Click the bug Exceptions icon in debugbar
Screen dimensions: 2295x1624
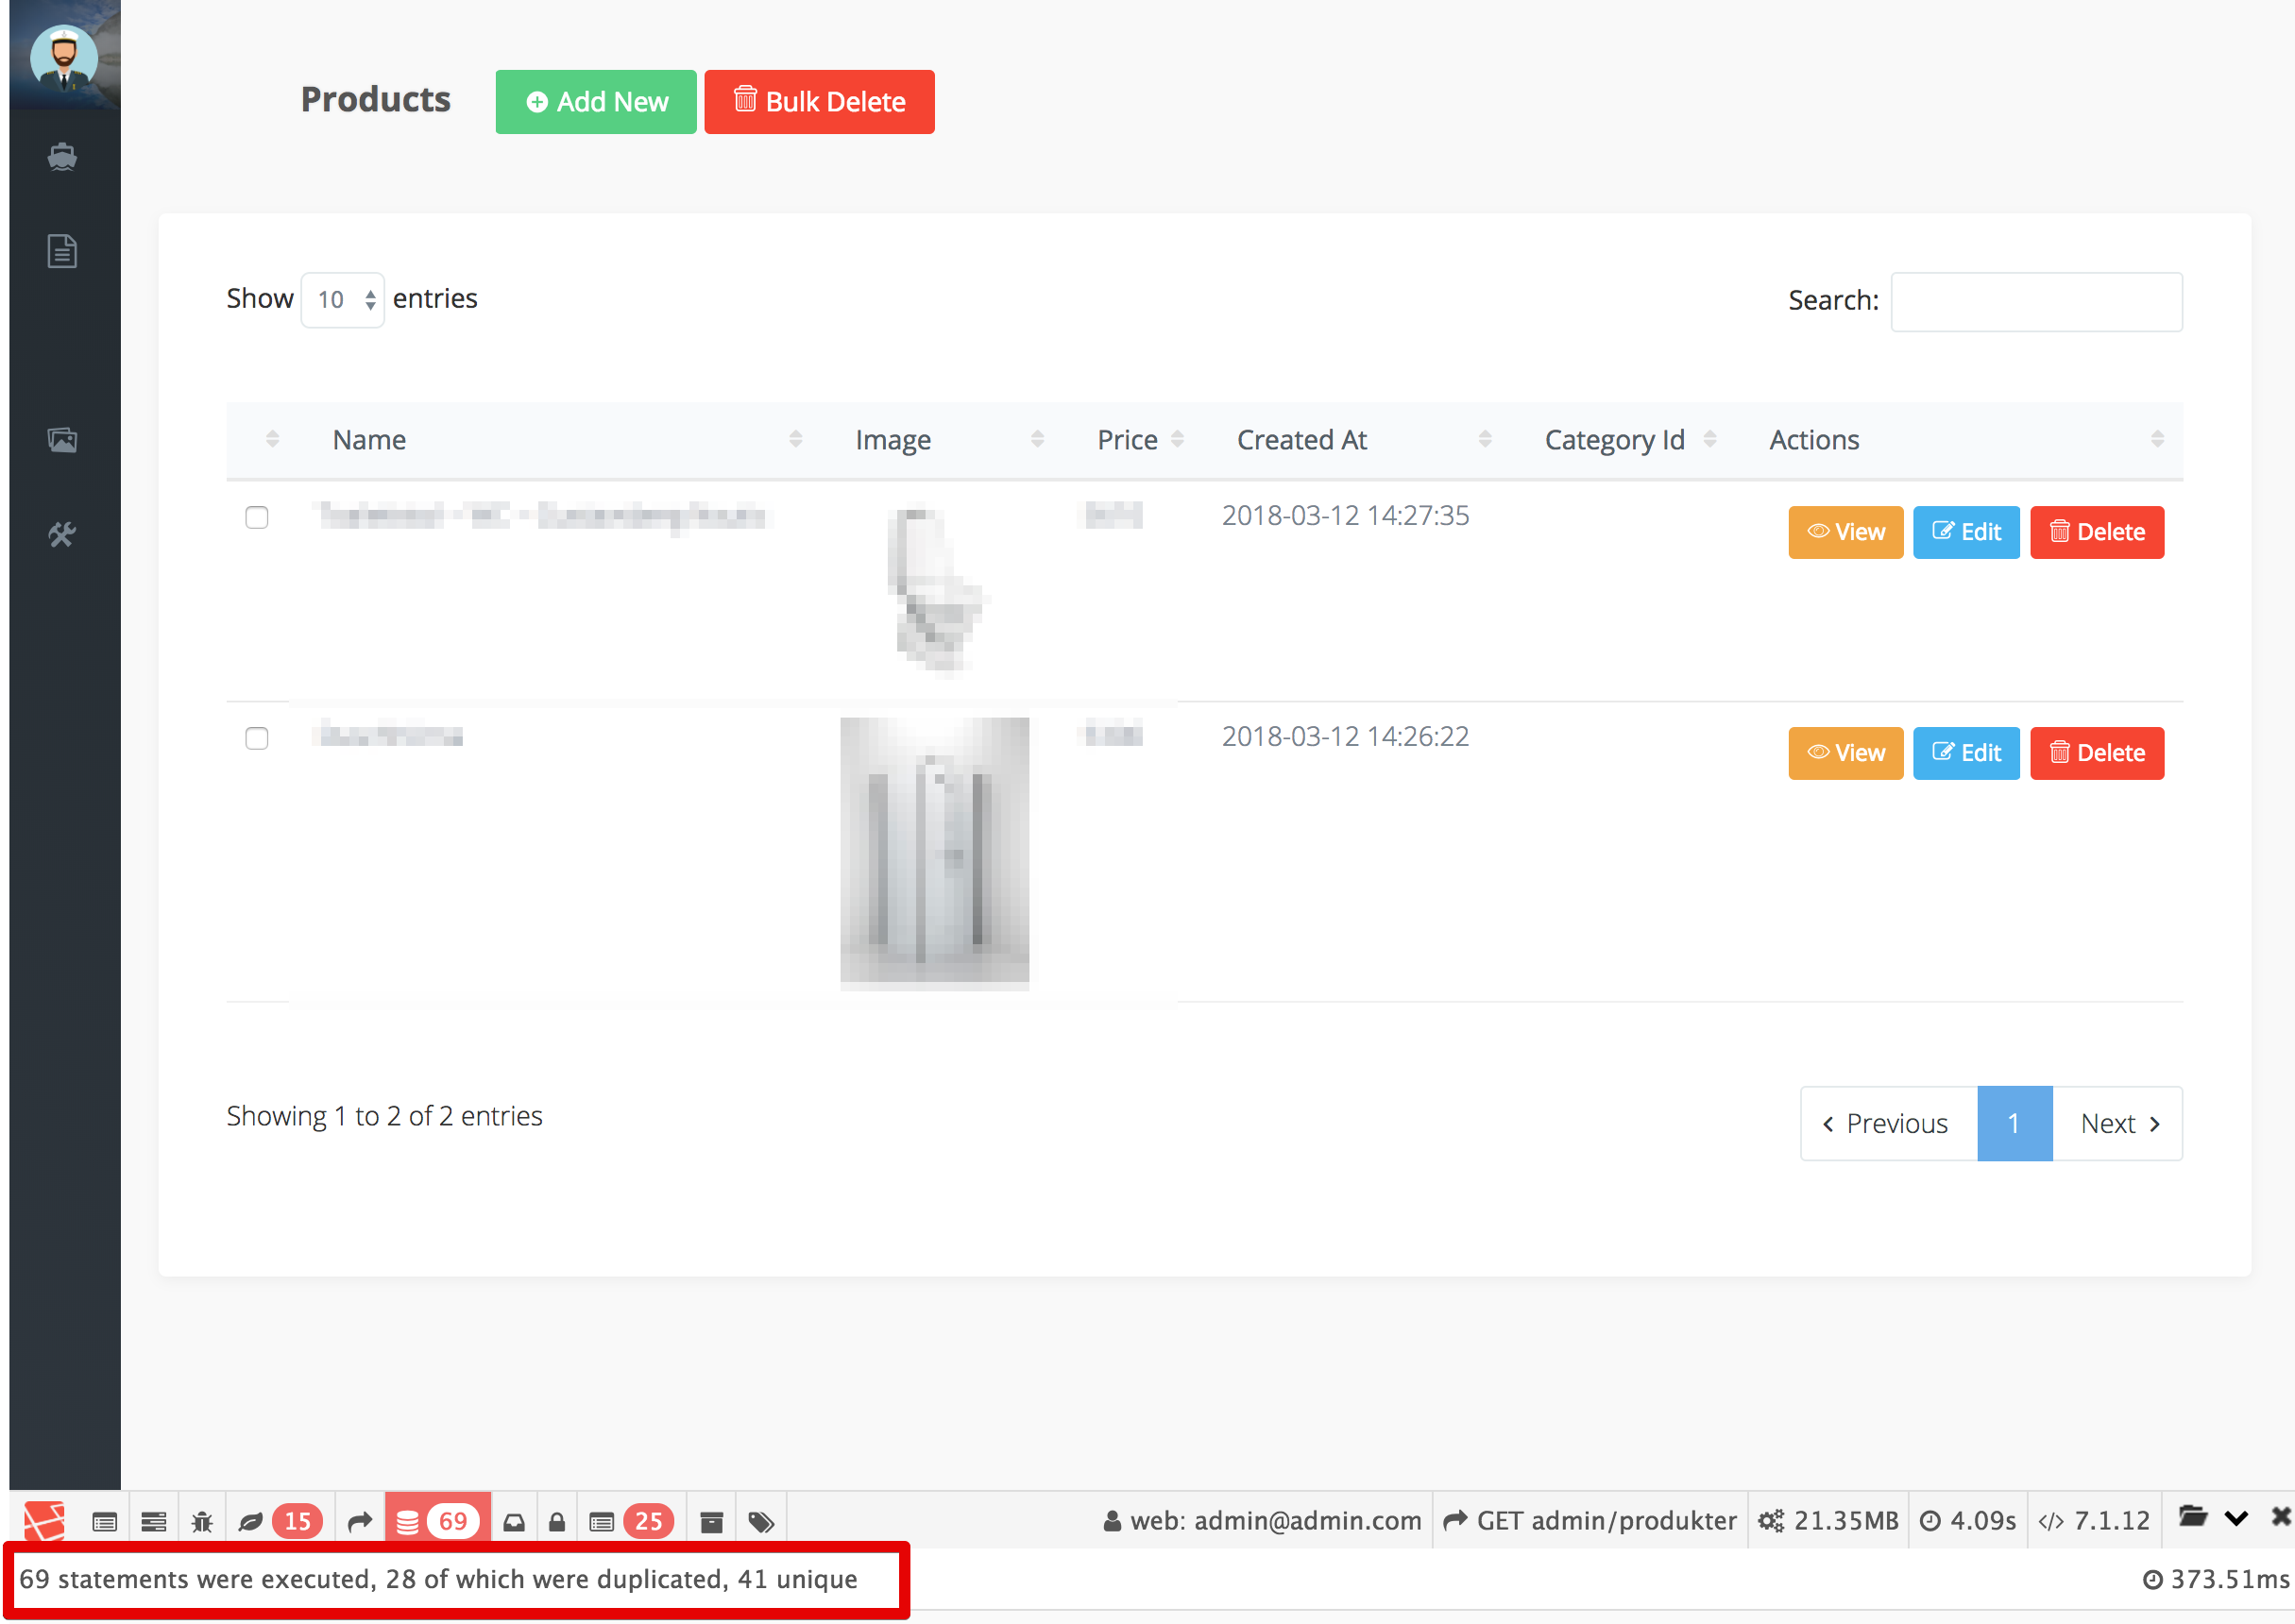[202, 1521]
